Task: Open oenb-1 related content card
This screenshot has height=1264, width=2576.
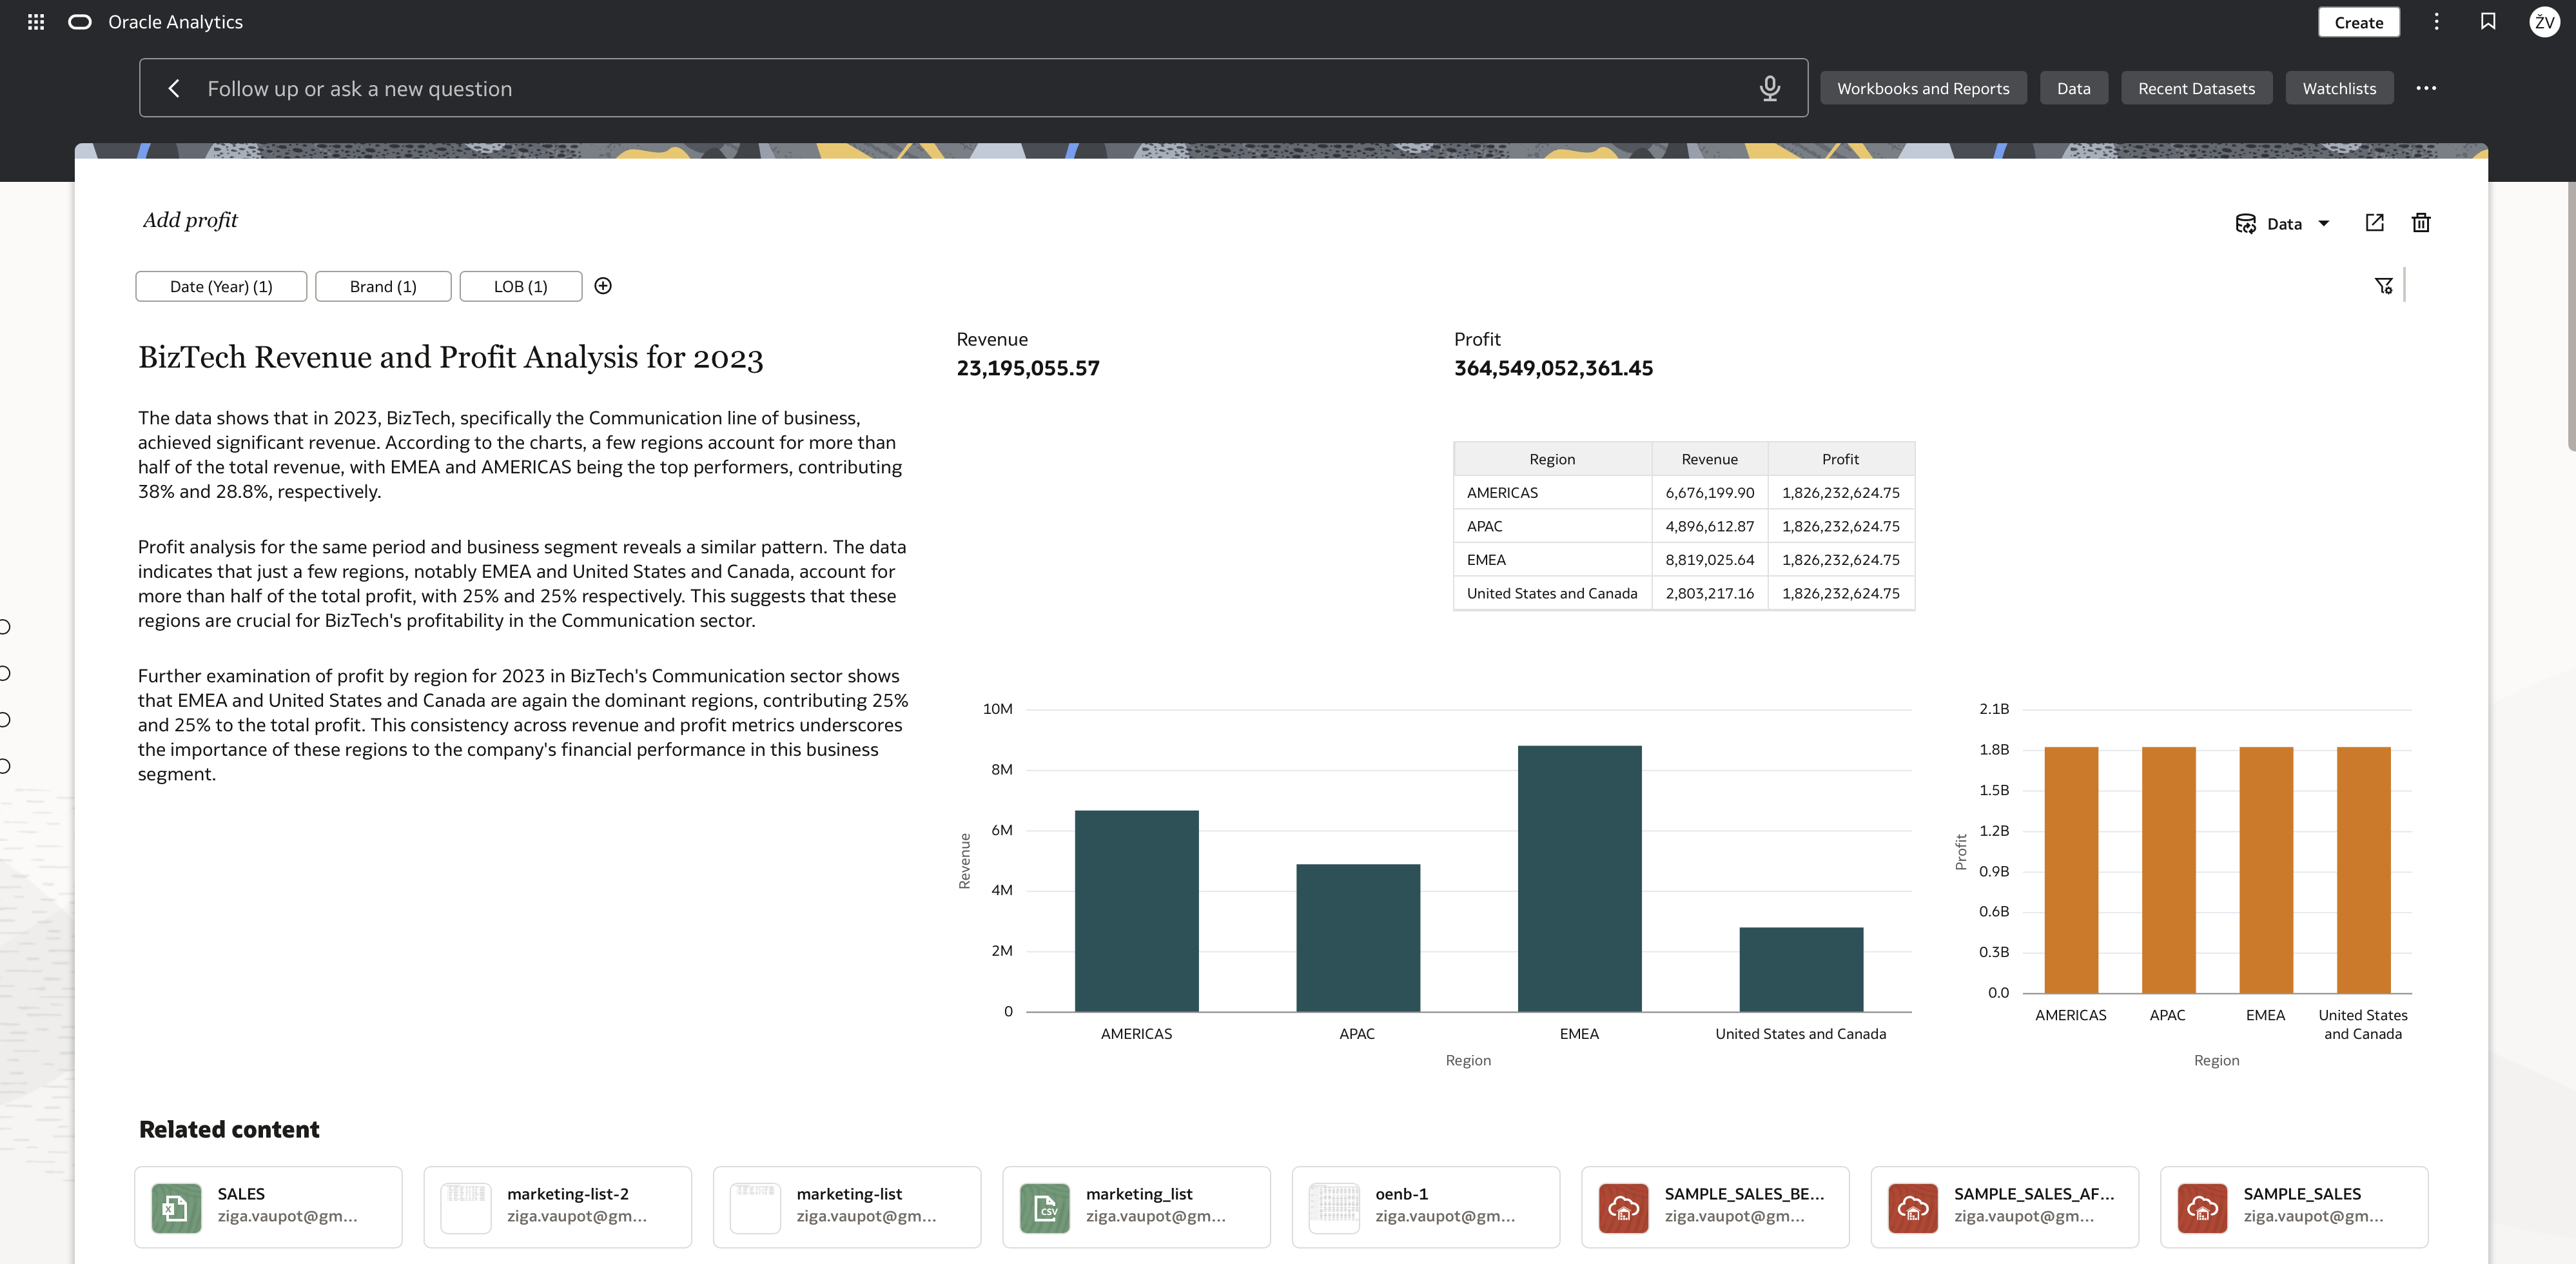Action: (1425, 1207)
